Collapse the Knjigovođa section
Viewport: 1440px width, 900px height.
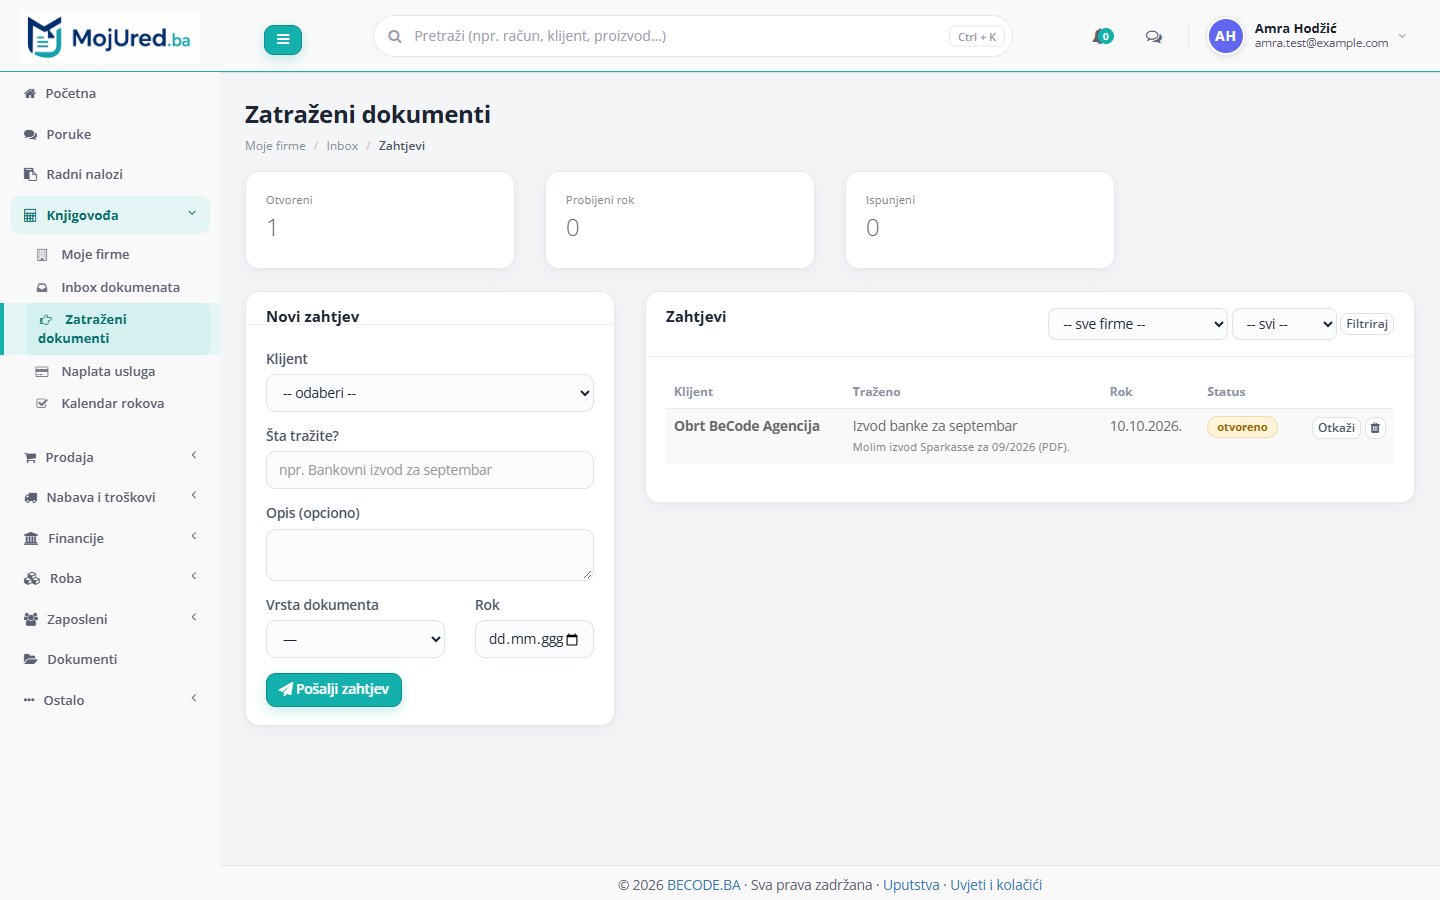click(110, 215)
